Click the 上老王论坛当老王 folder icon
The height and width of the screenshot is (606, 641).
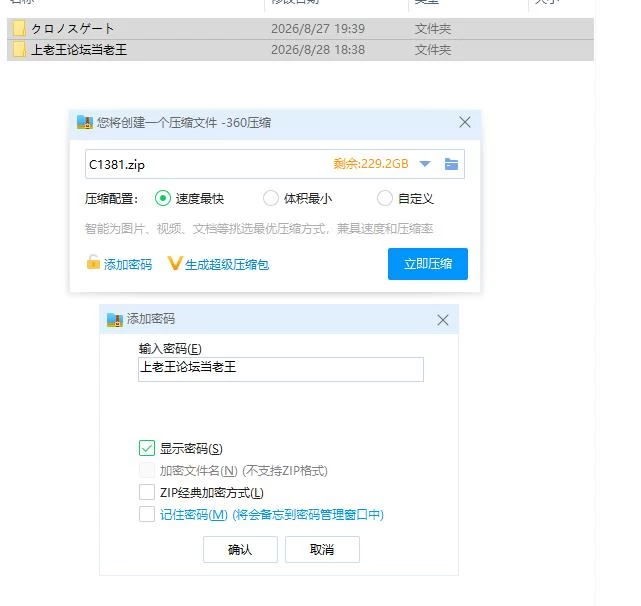click(x=19, y=49)
